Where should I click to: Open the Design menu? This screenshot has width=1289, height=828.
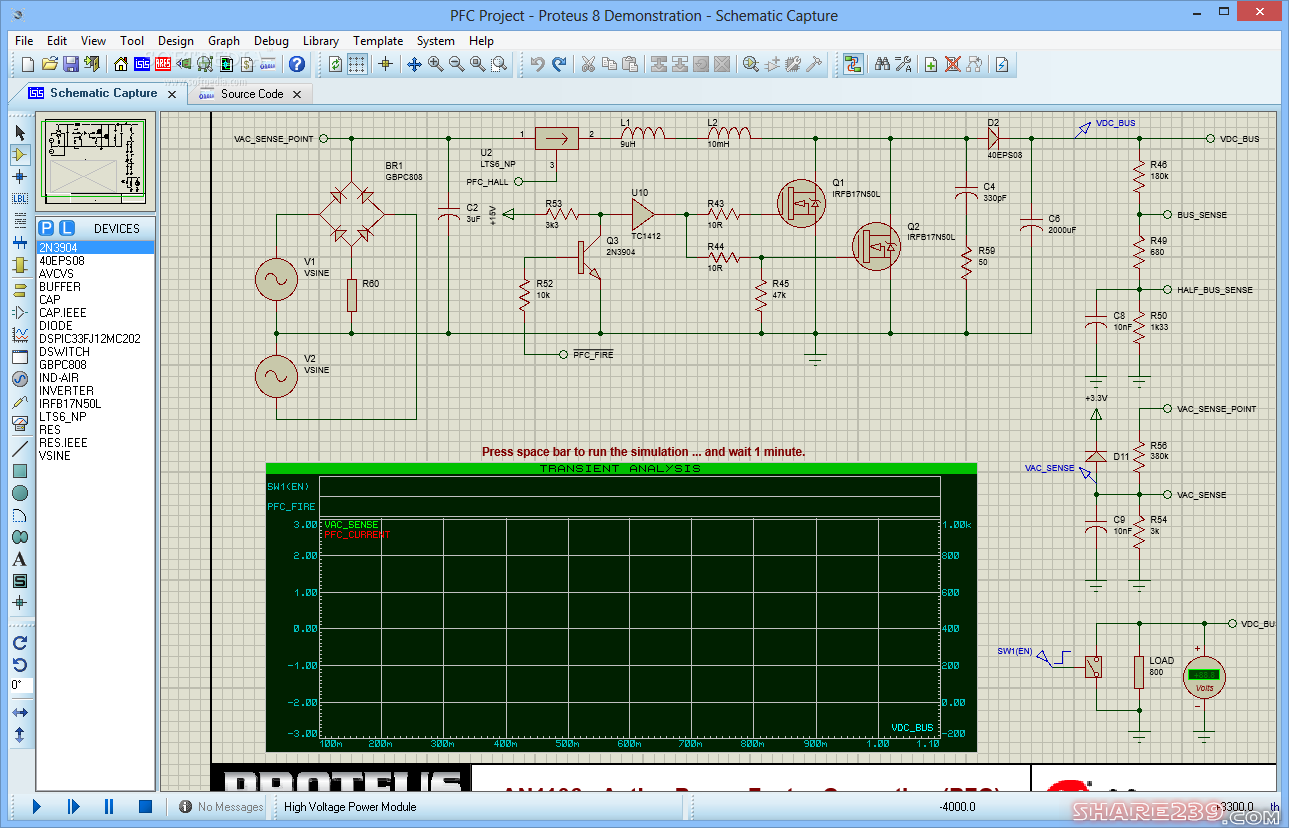click(x=176, y=41)
